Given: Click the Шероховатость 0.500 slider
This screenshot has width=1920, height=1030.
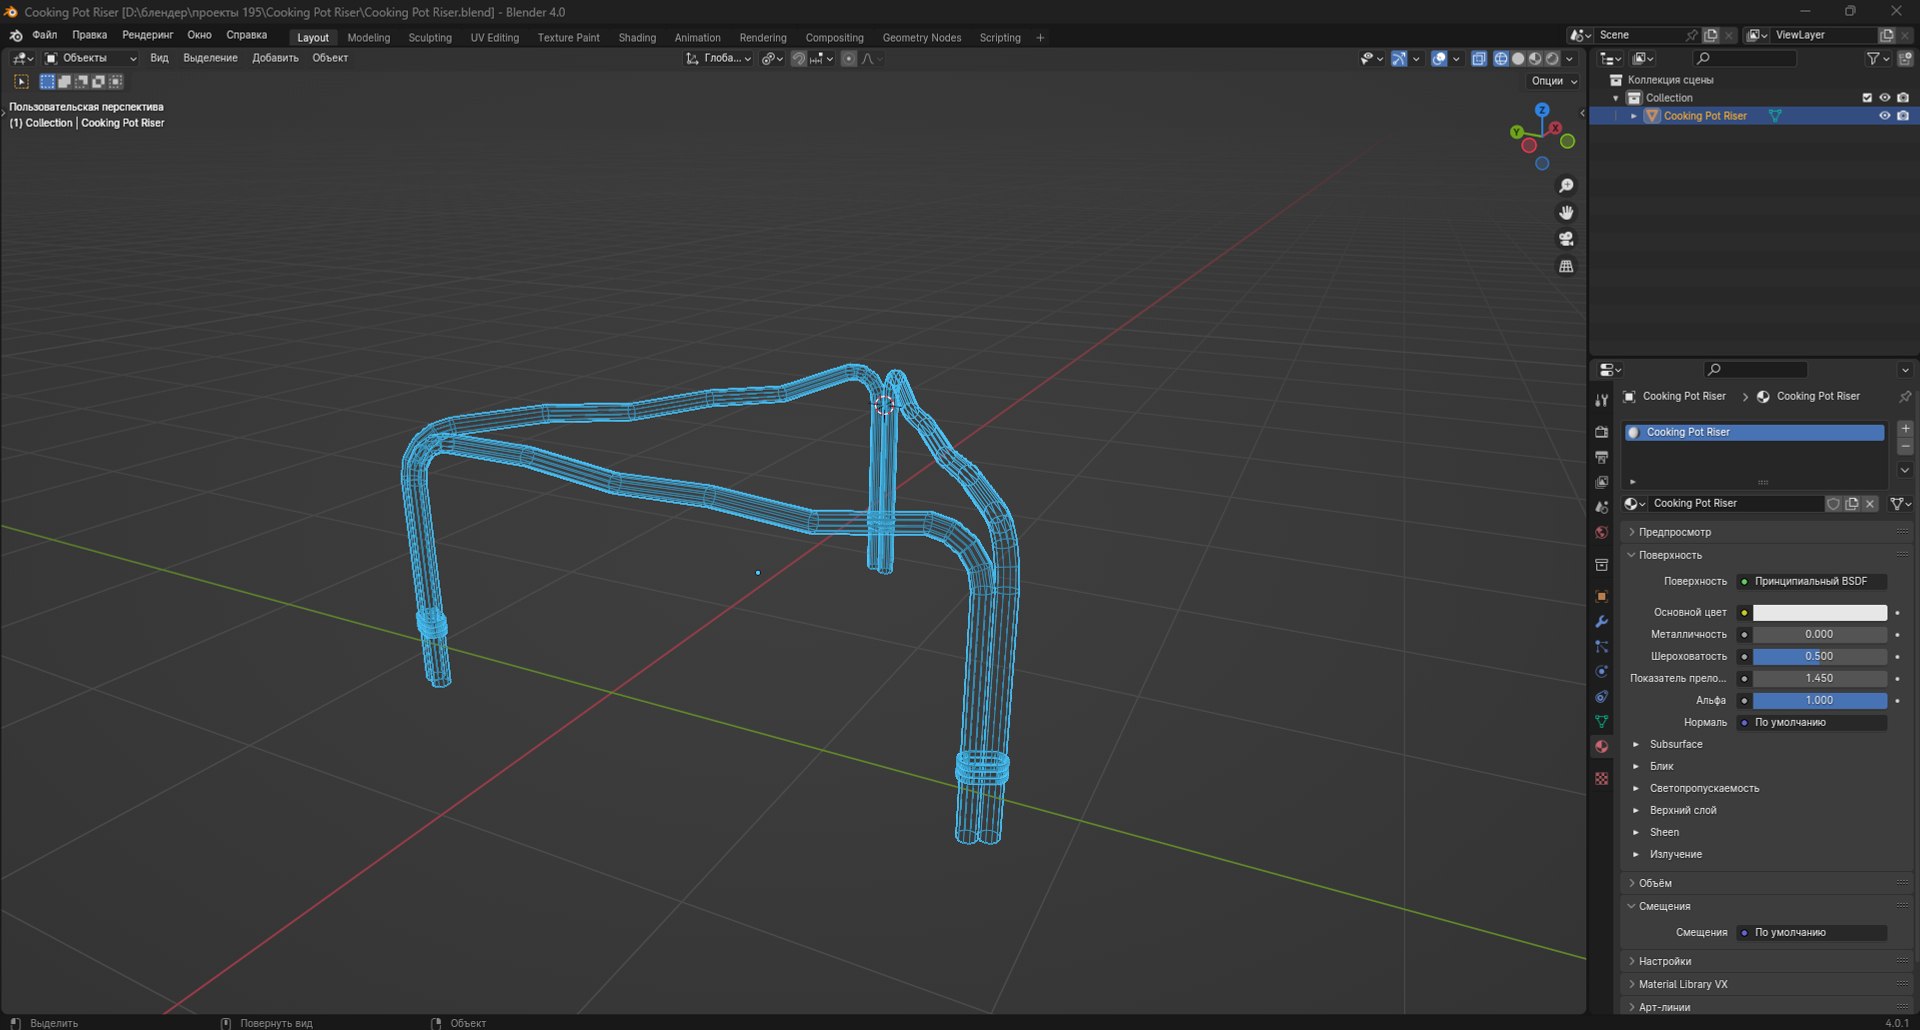Looking at the screenshot, I should coord(1819,656).
